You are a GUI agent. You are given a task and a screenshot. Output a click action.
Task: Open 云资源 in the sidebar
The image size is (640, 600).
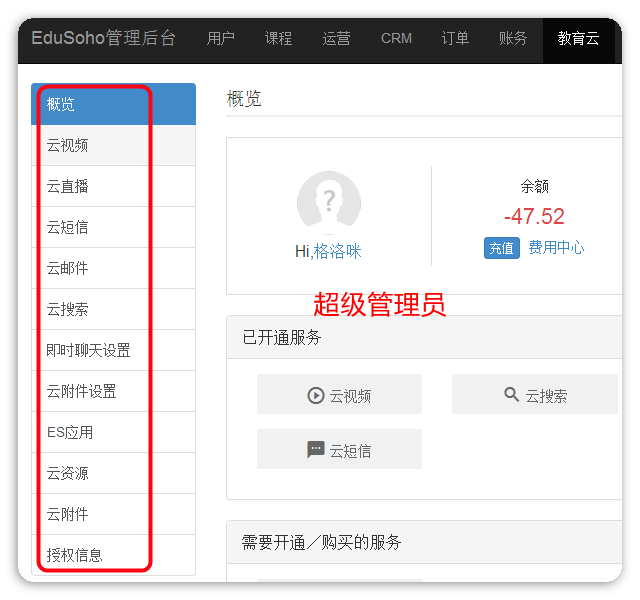(x=113, y=473)
